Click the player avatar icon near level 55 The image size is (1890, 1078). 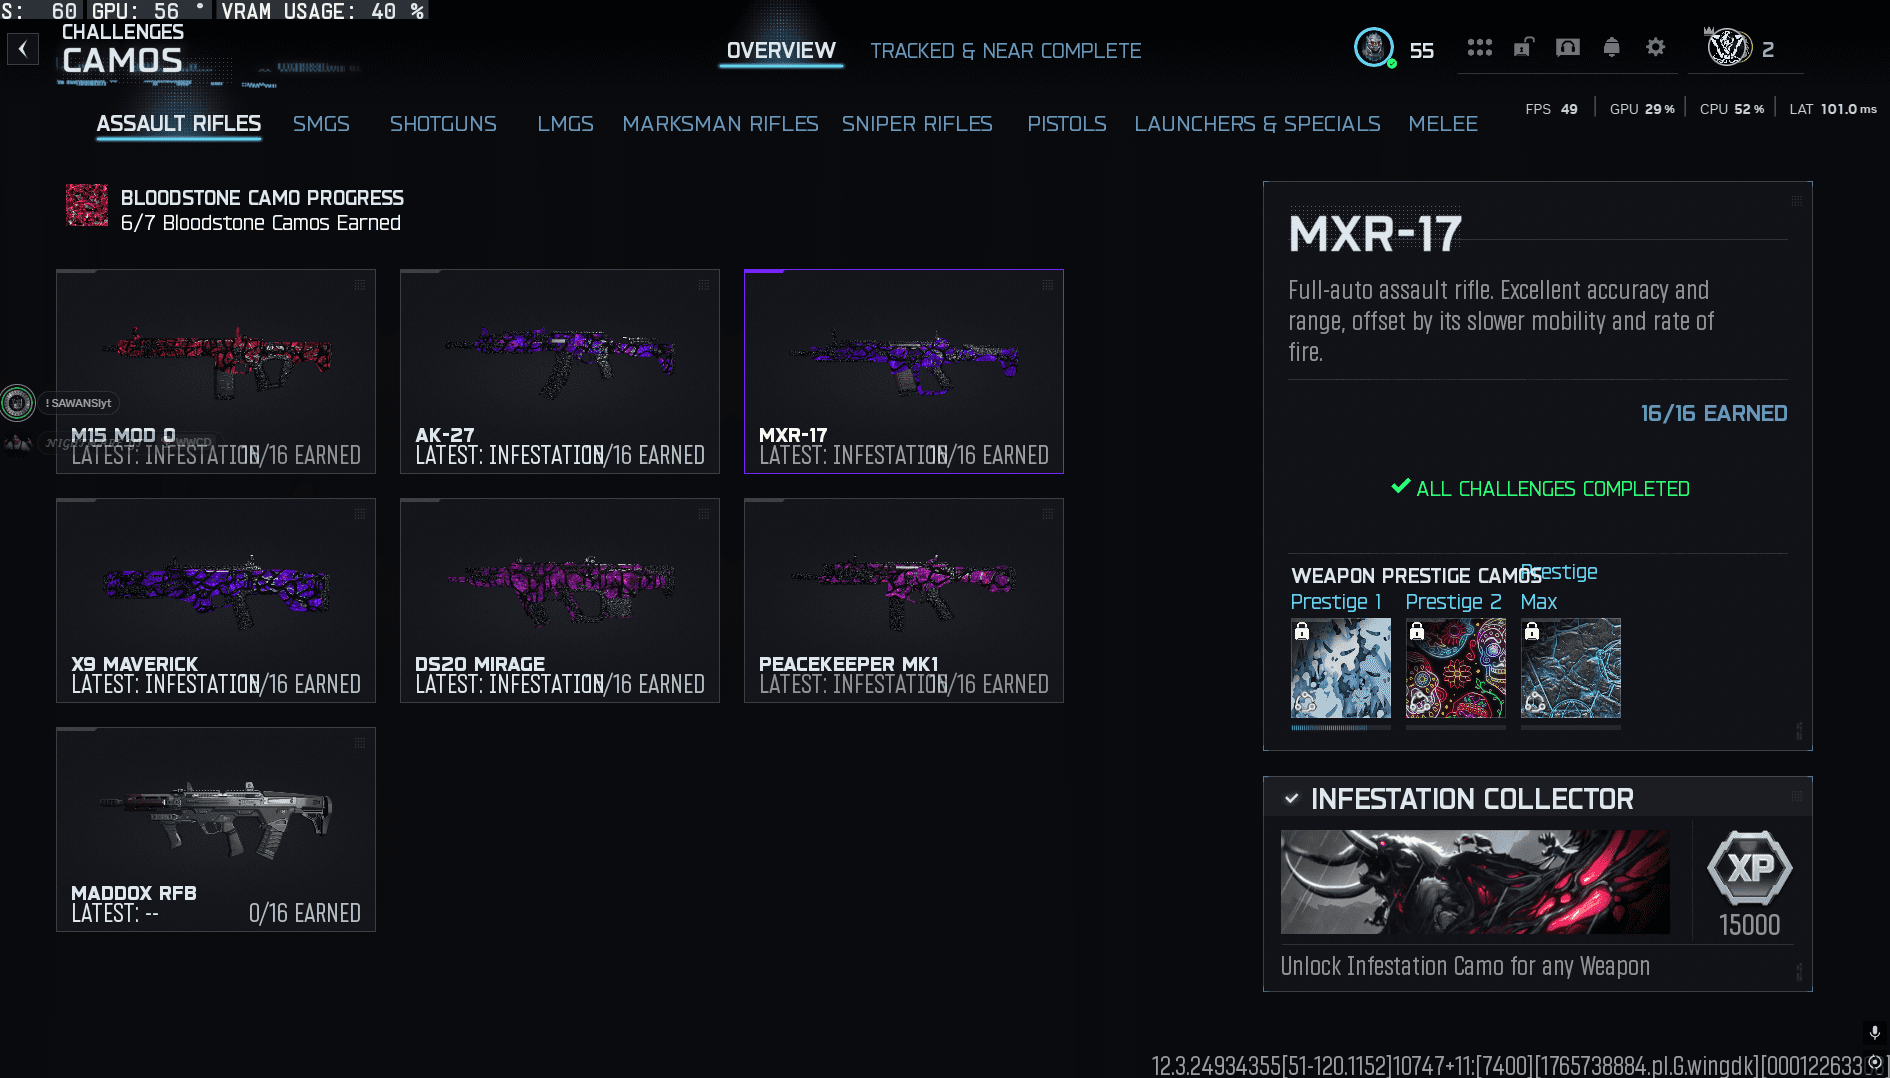pyautogui.click(x=1374, y=48)
